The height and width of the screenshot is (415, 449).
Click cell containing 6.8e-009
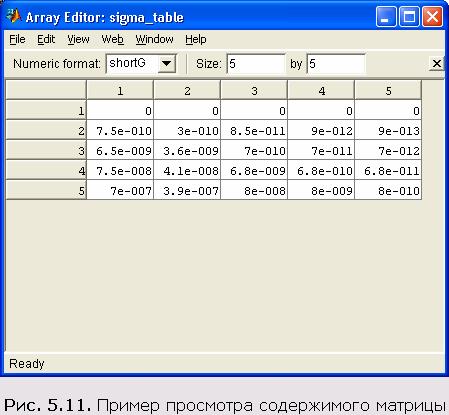(254, 170)
